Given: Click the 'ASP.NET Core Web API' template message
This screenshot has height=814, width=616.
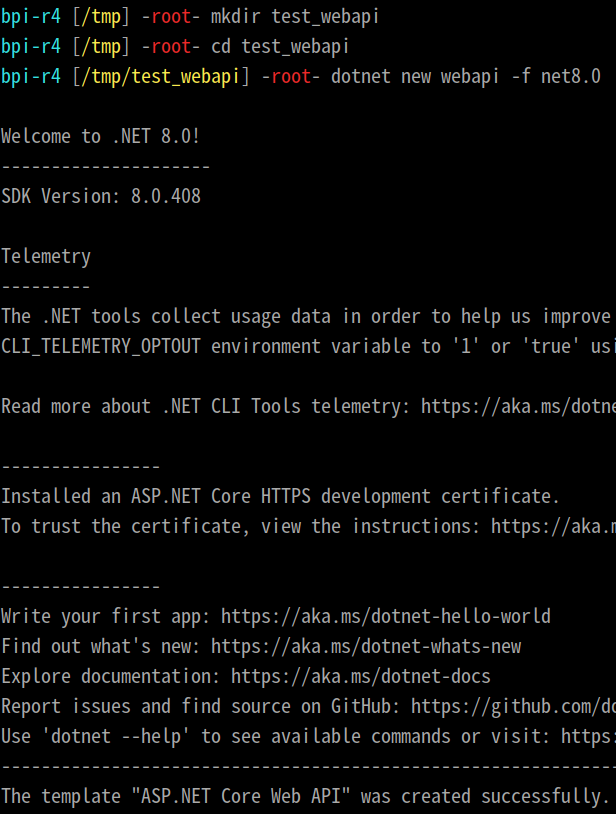Looking at the screenshot, I should (x=305, y=796).
